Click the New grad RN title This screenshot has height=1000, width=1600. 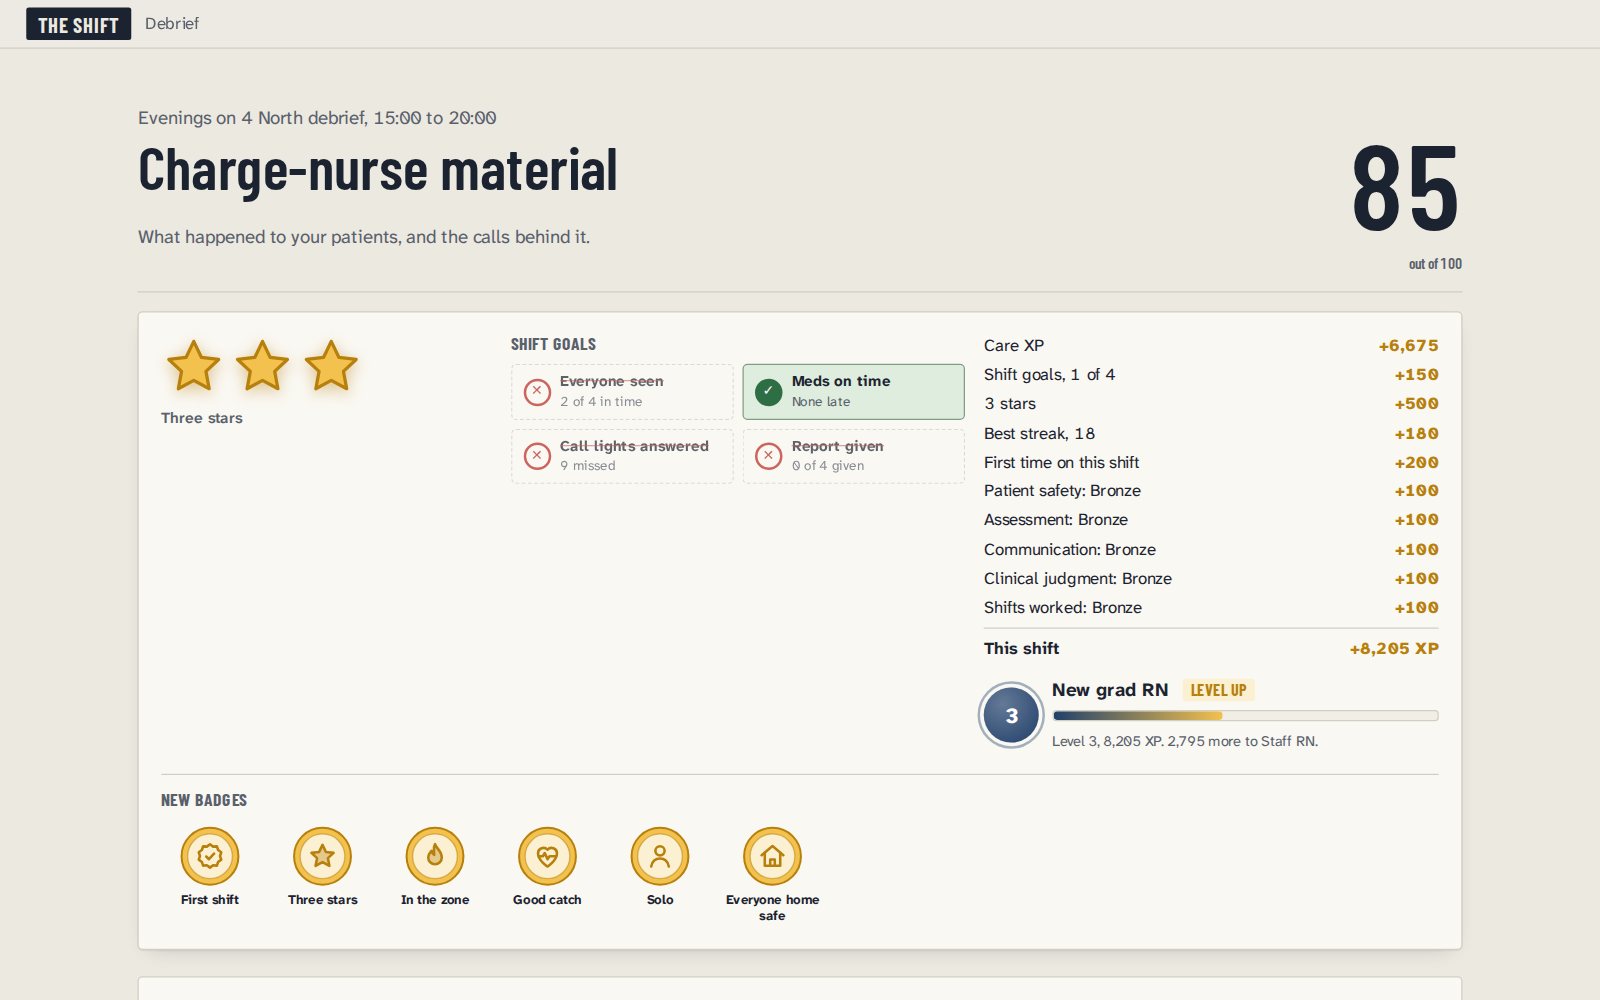(1110, 690)
